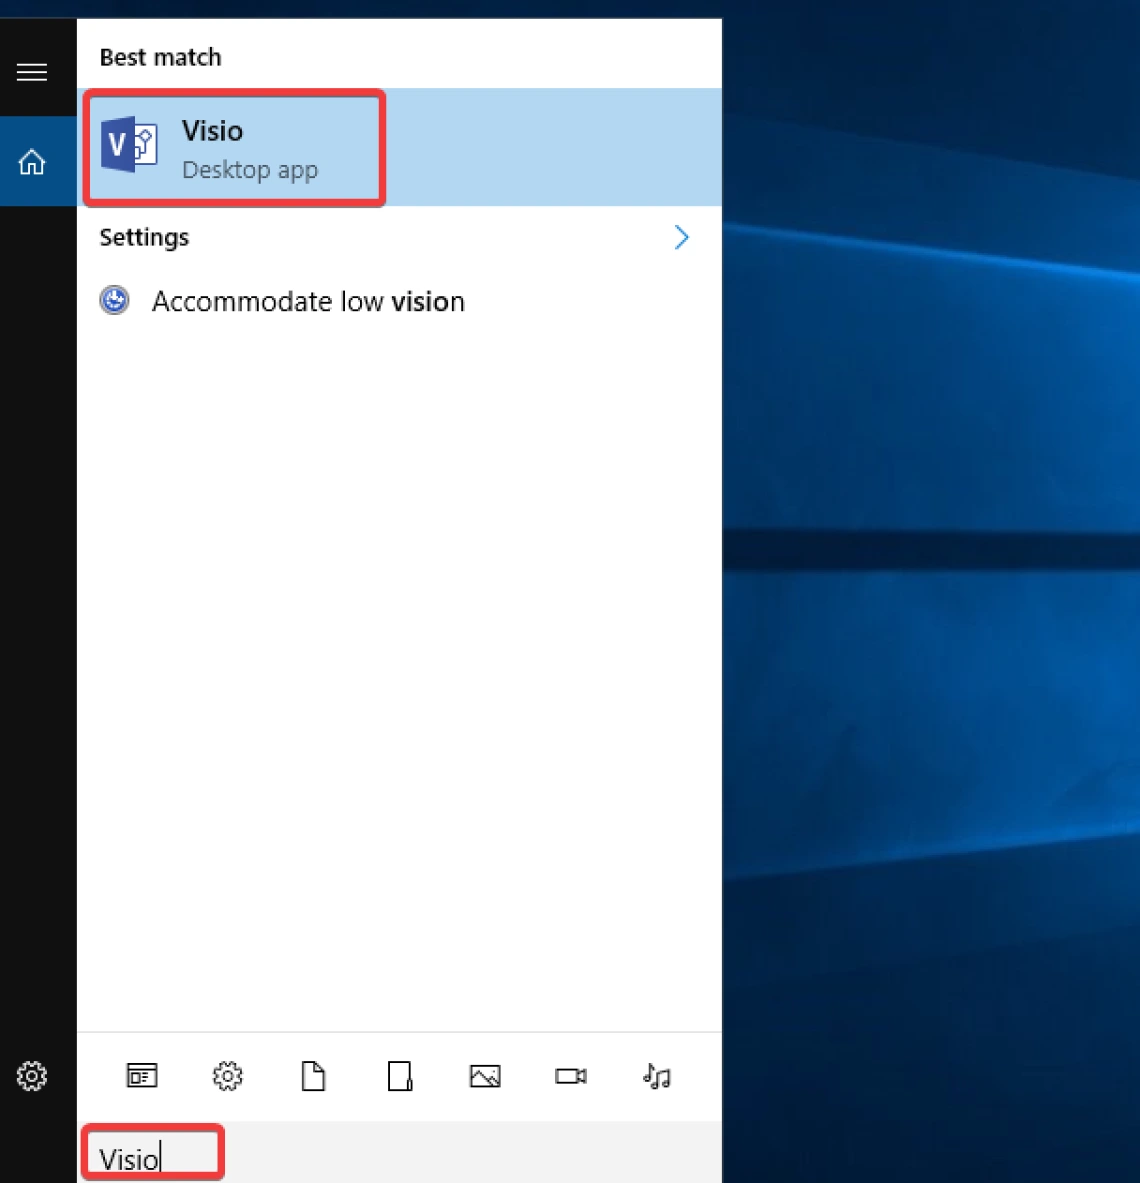1140x1183 pixels.
Task: Filter search results by Videos
Action: (570, 1076)
